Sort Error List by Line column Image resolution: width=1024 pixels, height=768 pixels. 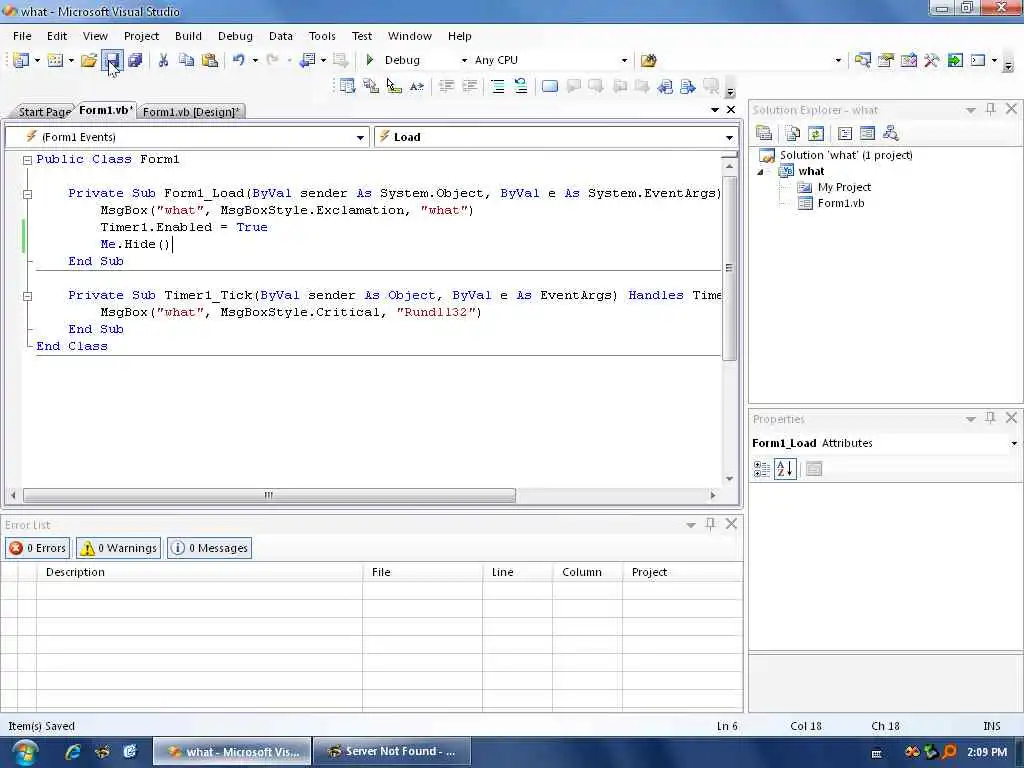pos(517,572)
